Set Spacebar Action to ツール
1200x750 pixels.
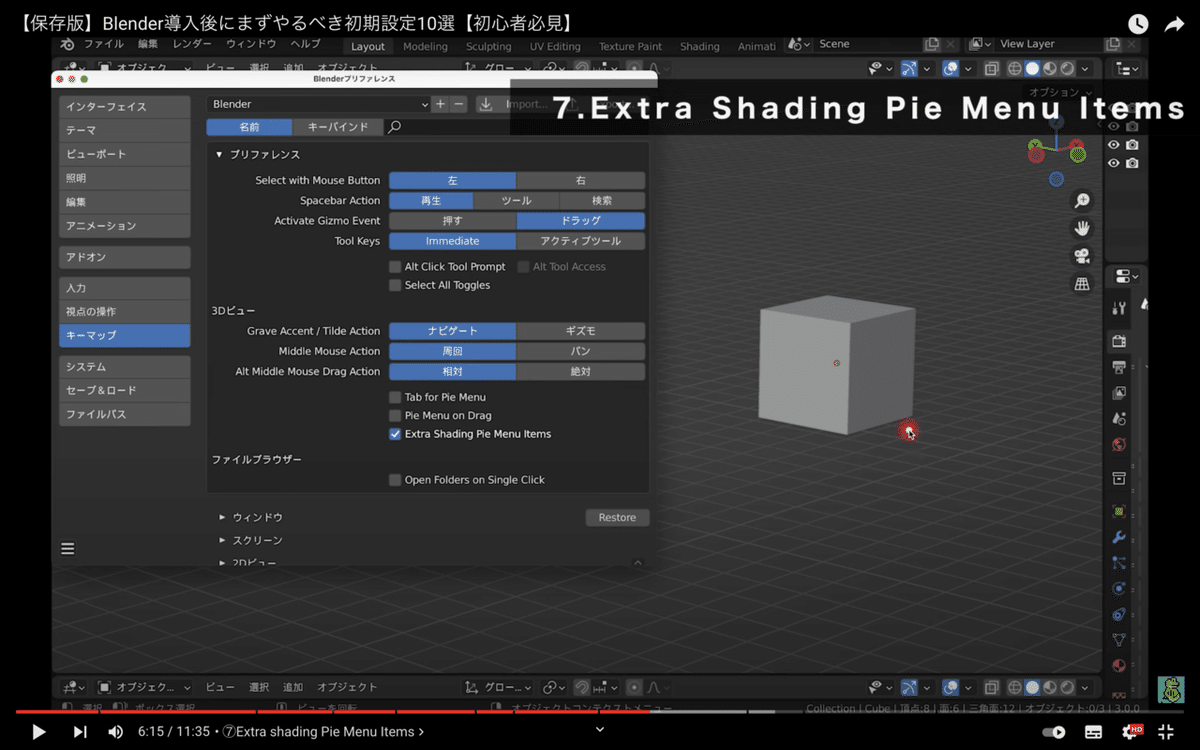coord(516,201)
